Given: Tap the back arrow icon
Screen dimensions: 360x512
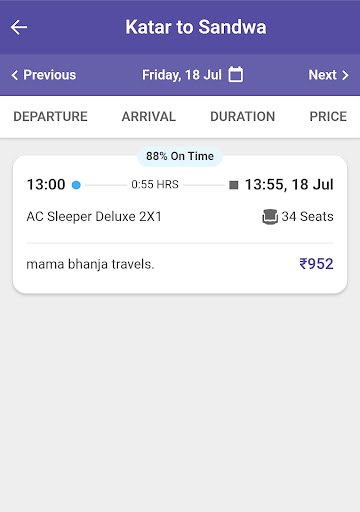Looking at the screenshot, I should coord(19,27).
